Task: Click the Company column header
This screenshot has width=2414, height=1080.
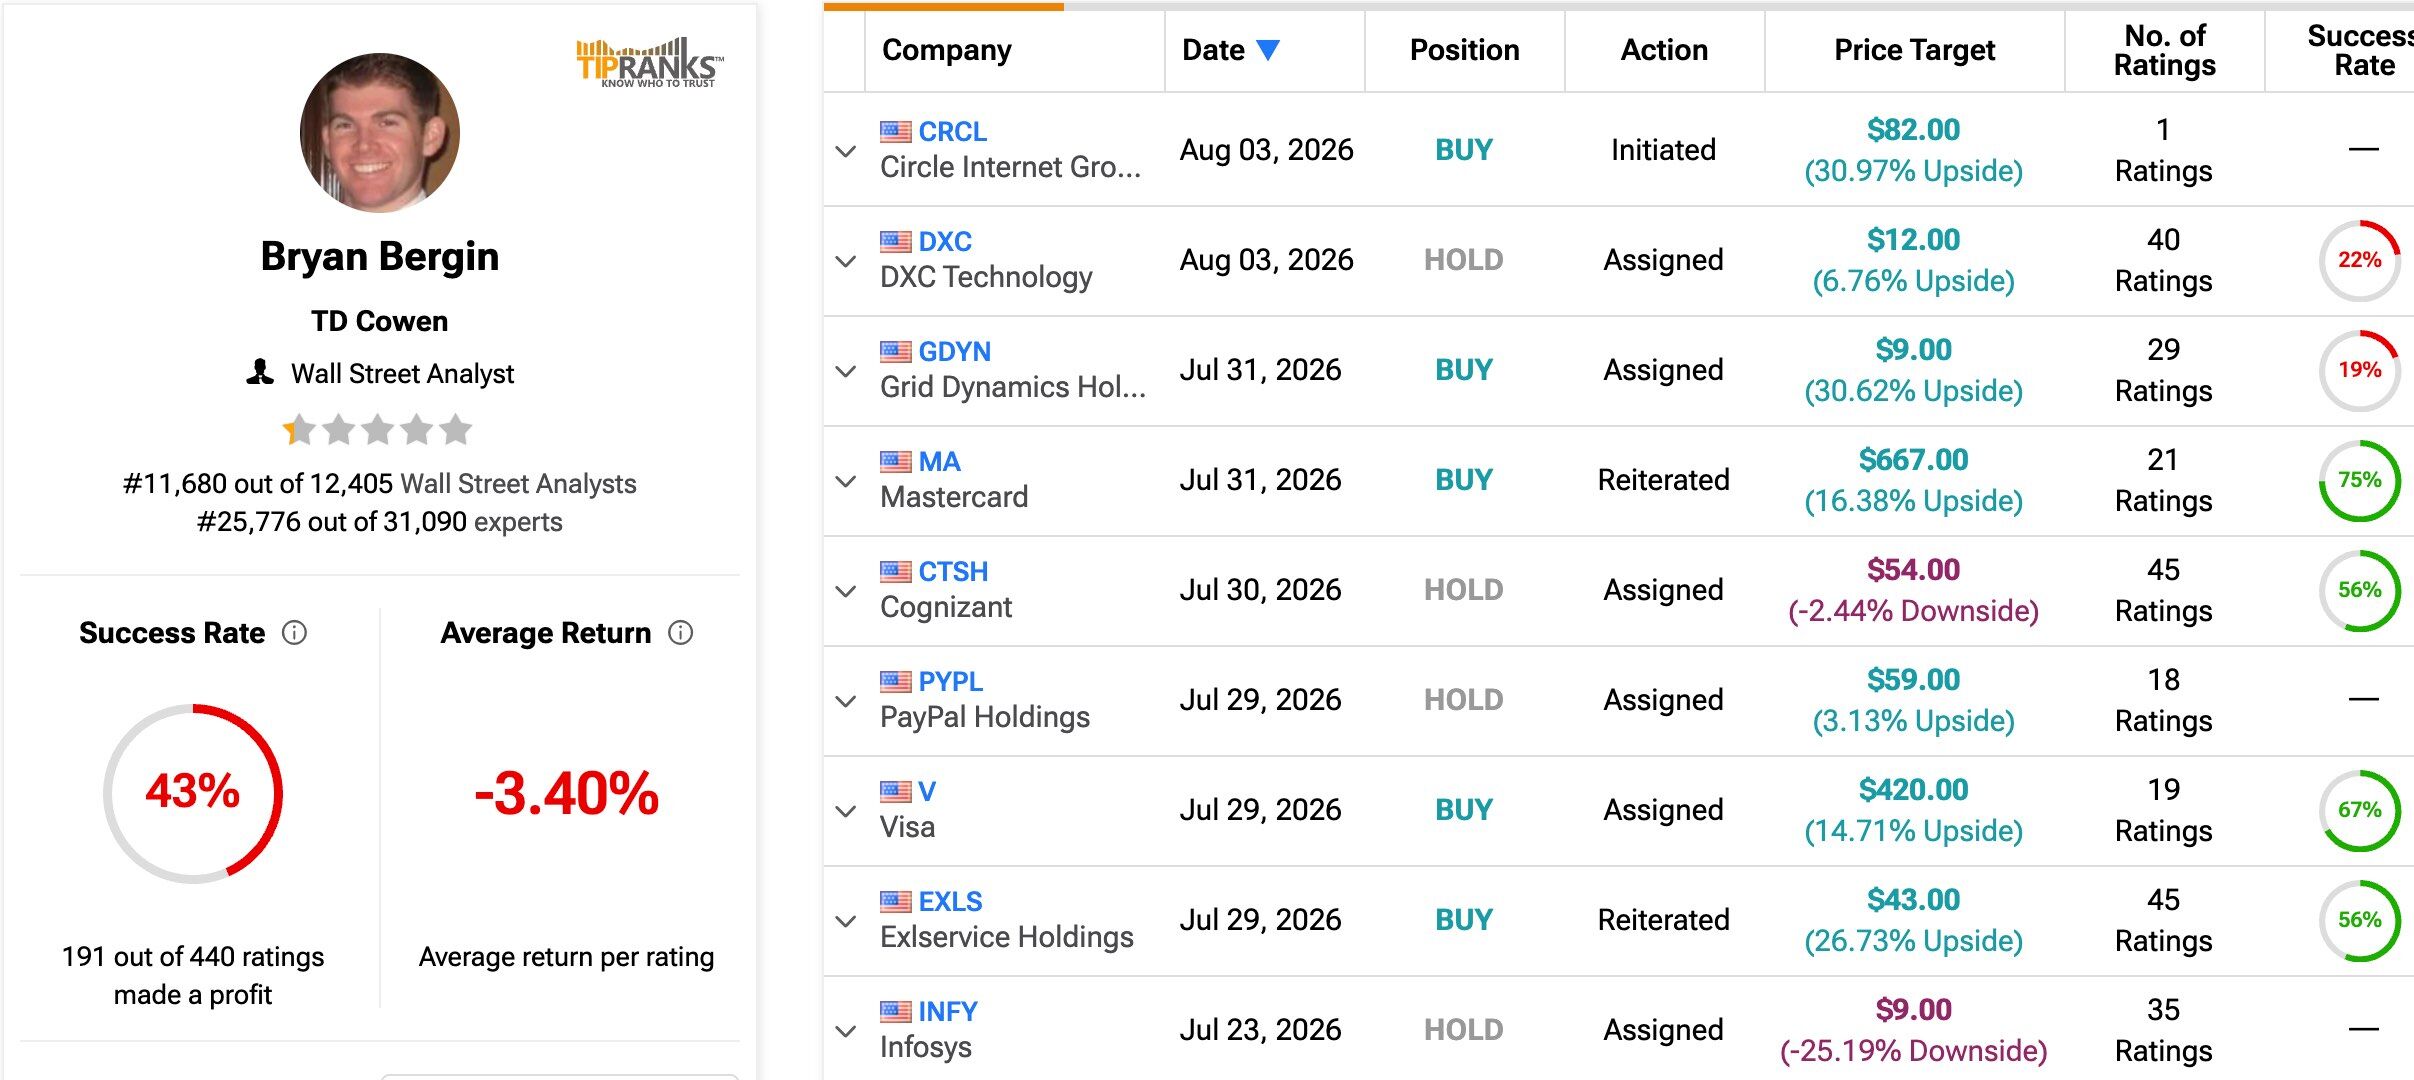Action: (x=946, y=50)
